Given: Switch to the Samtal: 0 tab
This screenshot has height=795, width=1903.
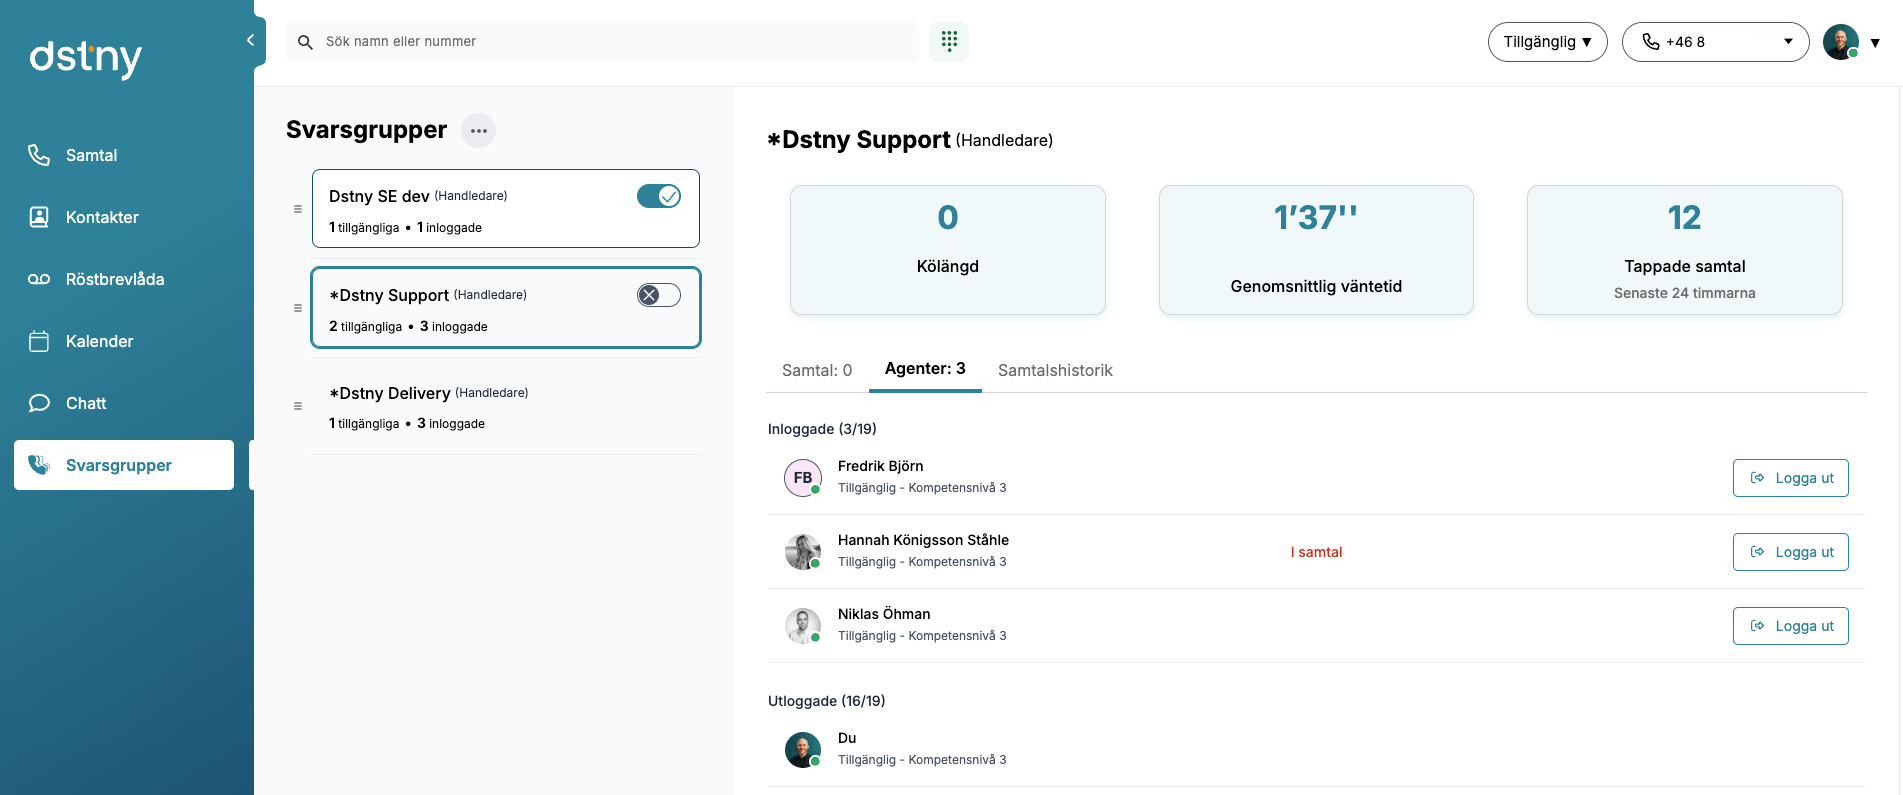Looking at the screenshot, I should coord(816,370).
